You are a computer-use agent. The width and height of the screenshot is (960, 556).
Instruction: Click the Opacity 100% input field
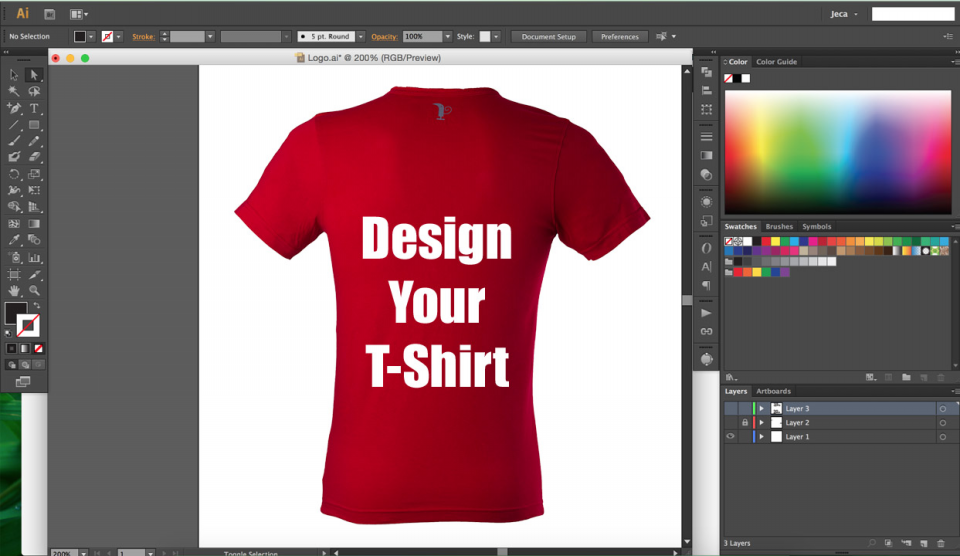(421, 37)
